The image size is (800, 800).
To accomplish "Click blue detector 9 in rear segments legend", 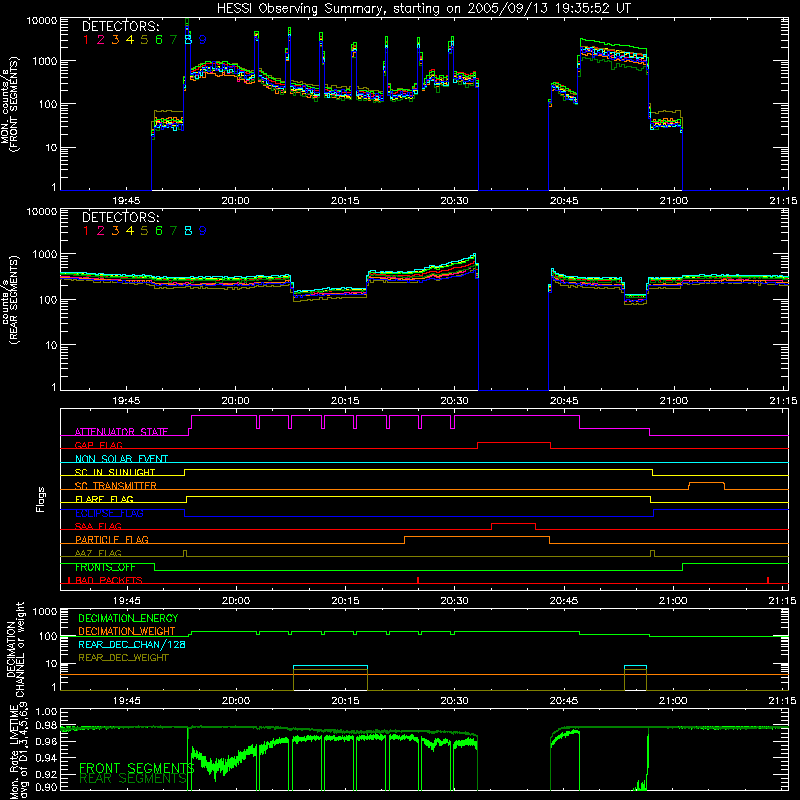I will coord(203,231).
